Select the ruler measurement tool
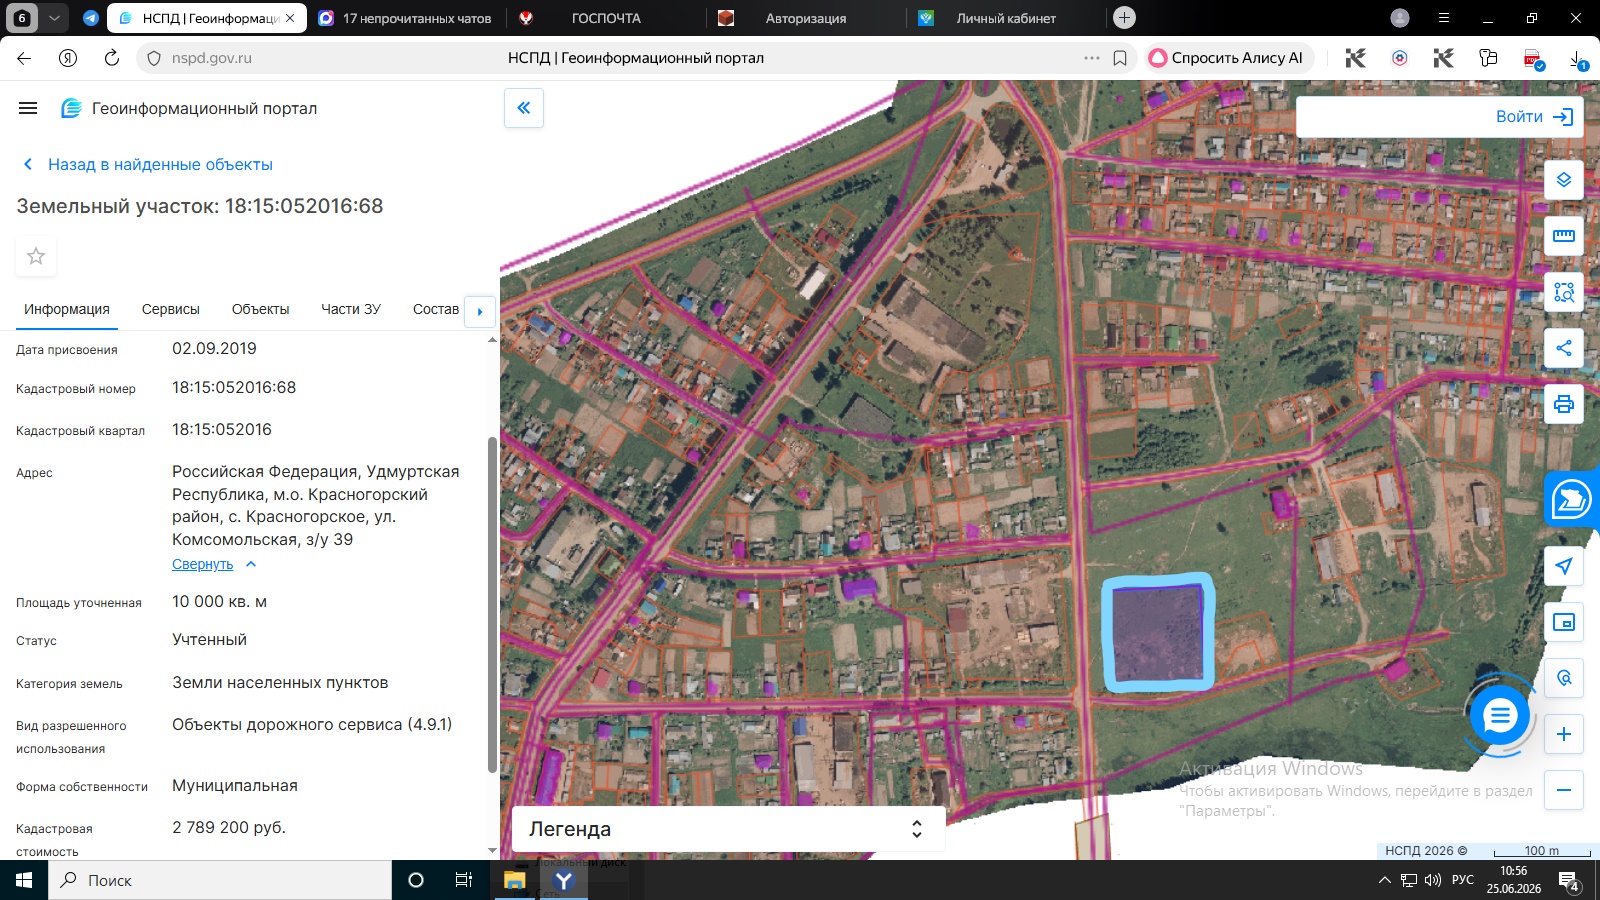Viewport: 1600px width, 900px height. 1564,236
